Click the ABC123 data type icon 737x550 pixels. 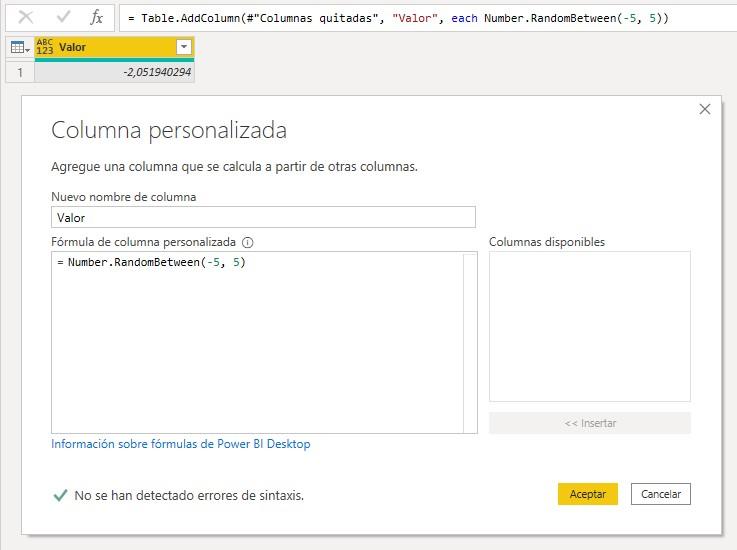(45, 47)
